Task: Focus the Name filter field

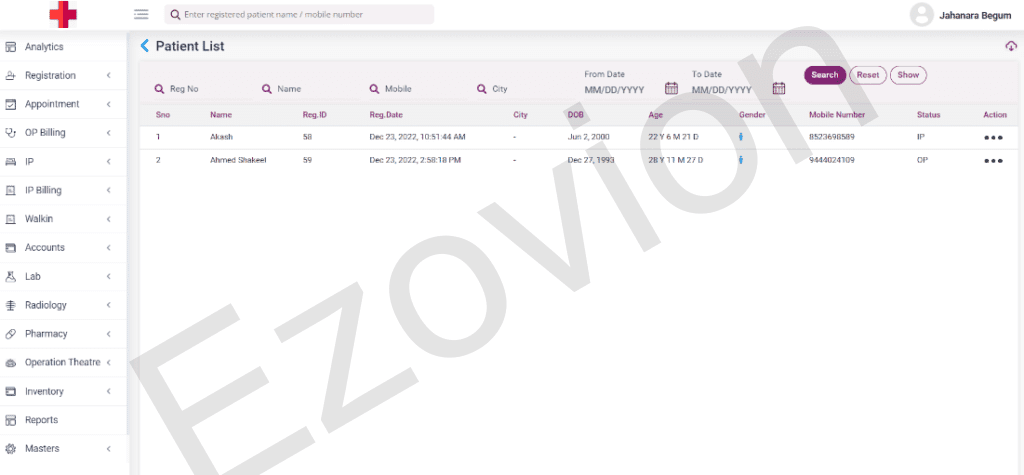Action: [310, 89]
